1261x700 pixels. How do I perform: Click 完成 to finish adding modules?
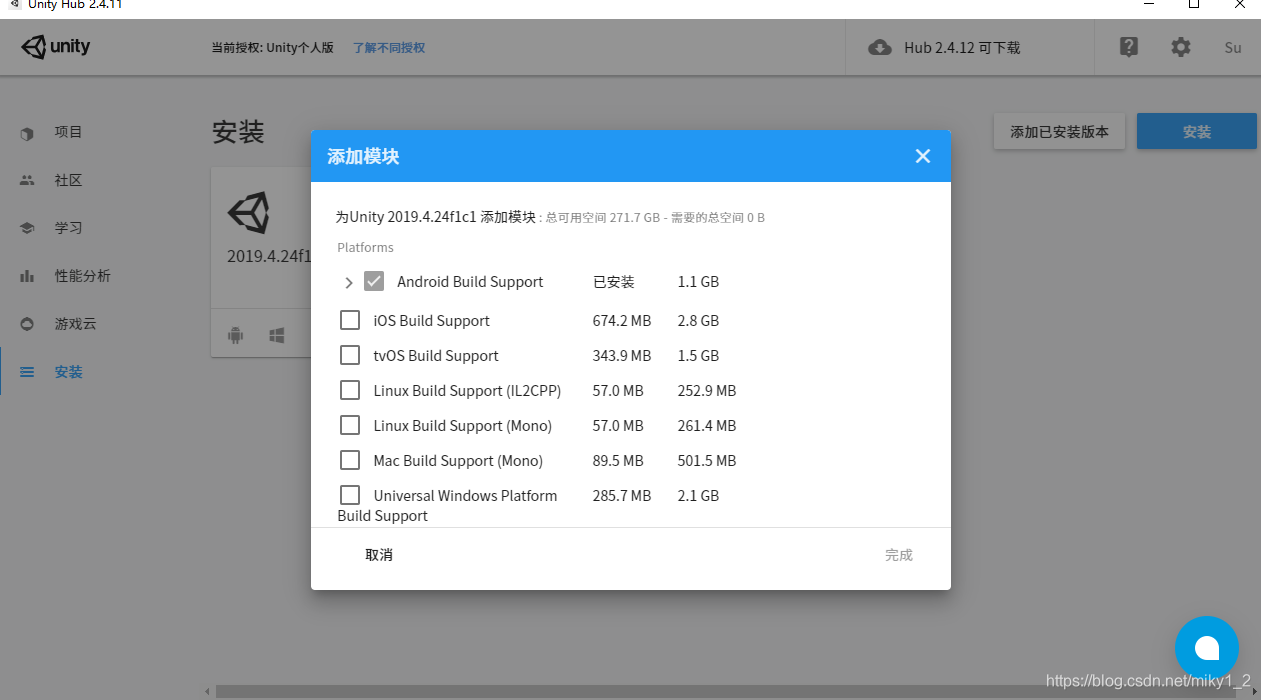(x=899, y=555)
